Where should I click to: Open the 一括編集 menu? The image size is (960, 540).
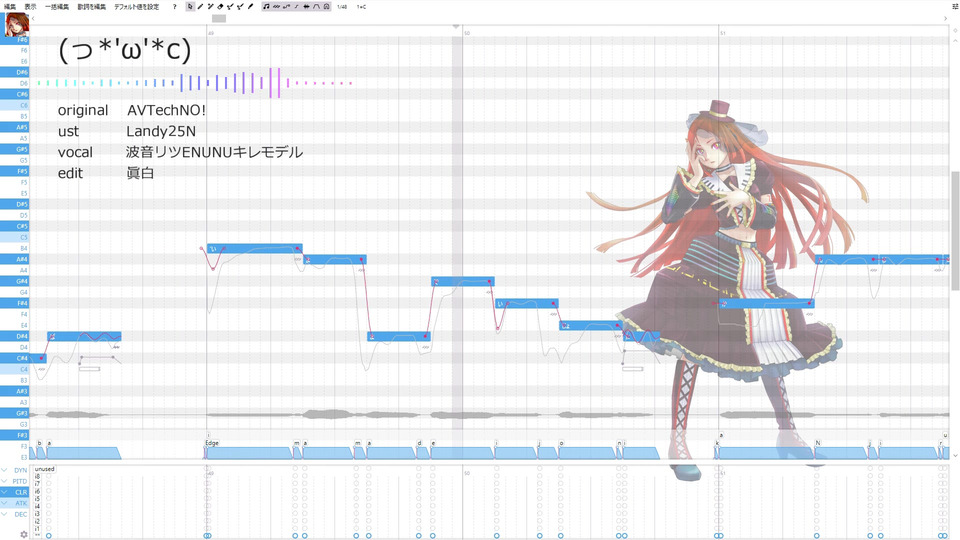coord(57,7)
